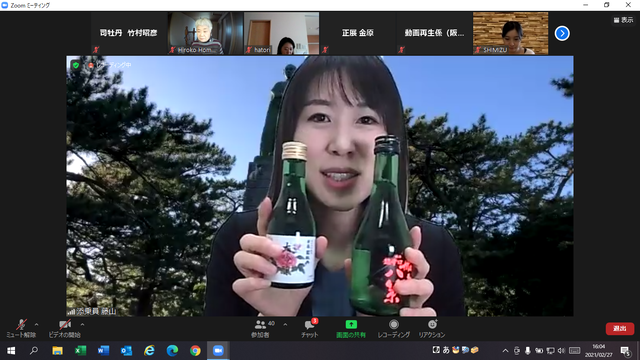Image resolution: width=640 pixels, height=360 pixels.
Task: Open Outlook from the taskbar
Action: pyautogui.click(x=126, y=351)
